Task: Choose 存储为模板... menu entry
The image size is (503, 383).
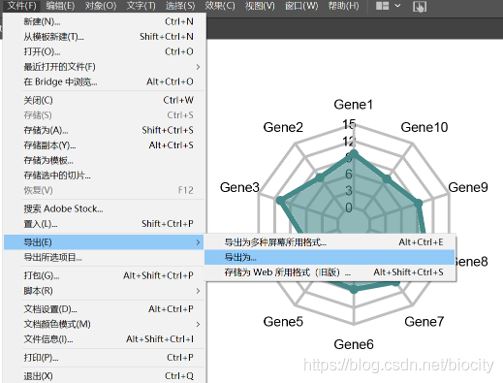Action: [105, 160]
